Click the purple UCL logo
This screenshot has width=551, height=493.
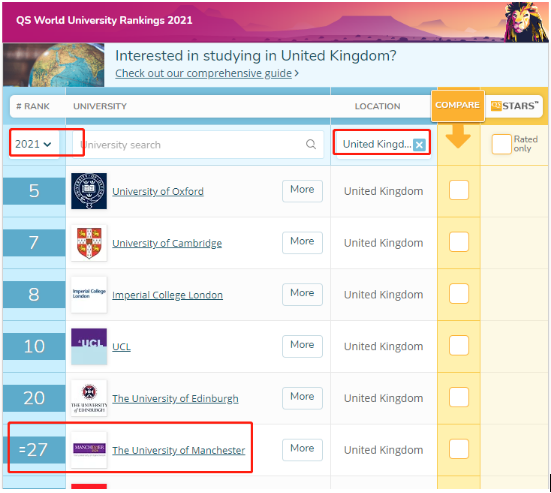point(89,346)
